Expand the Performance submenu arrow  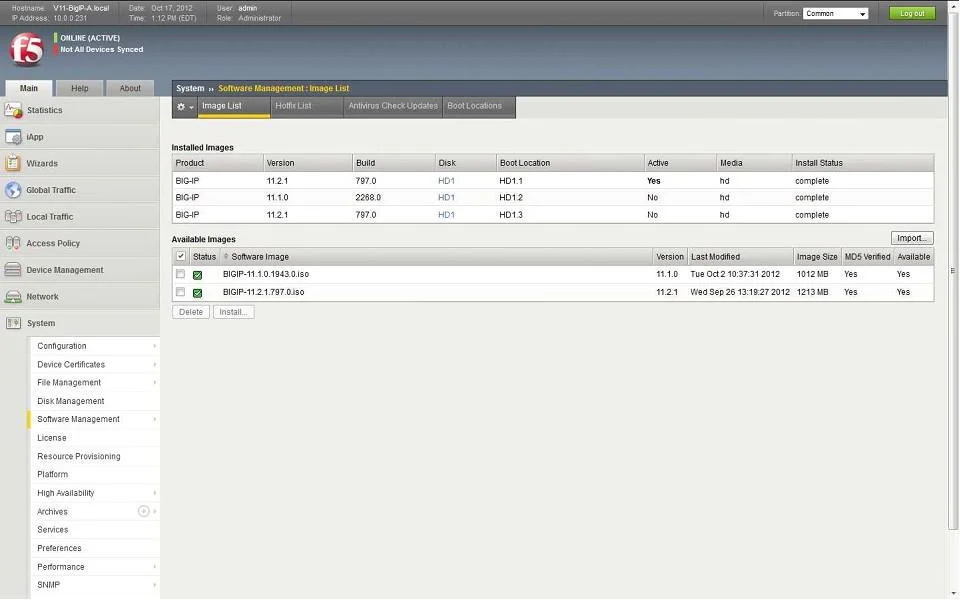coord(154,567)
